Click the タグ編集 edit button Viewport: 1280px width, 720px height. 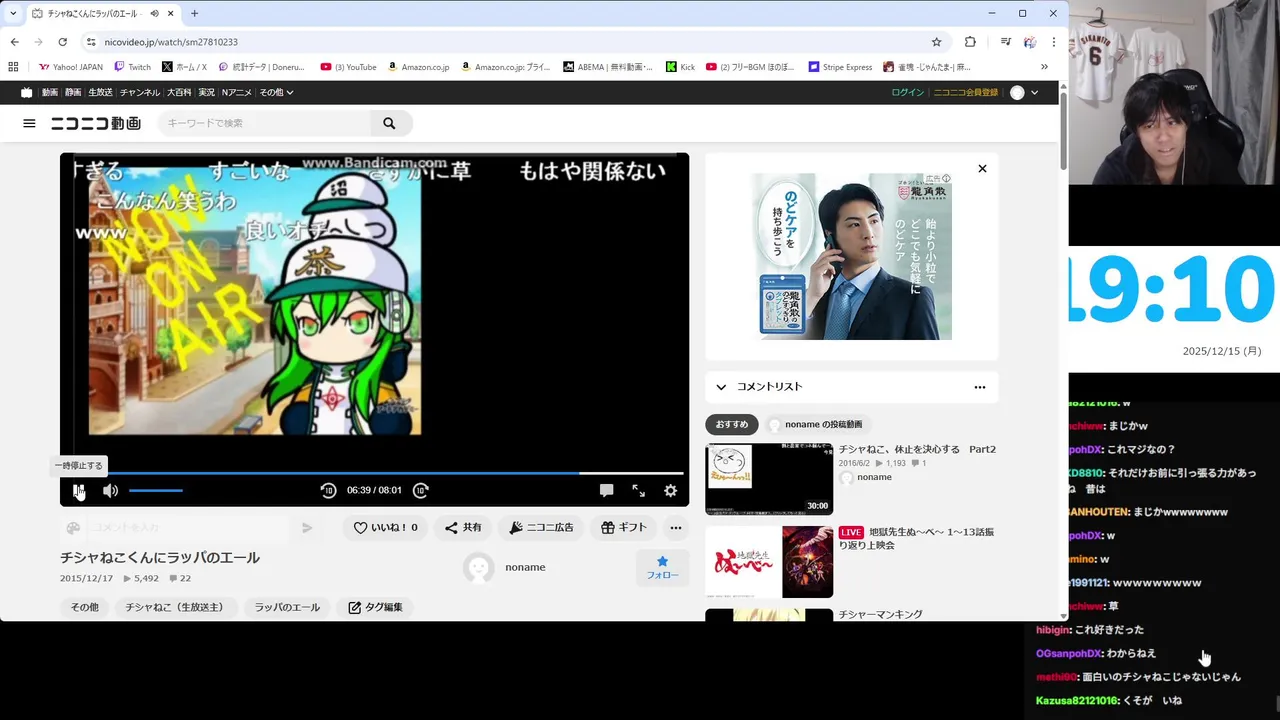click(x=375, y=607)
